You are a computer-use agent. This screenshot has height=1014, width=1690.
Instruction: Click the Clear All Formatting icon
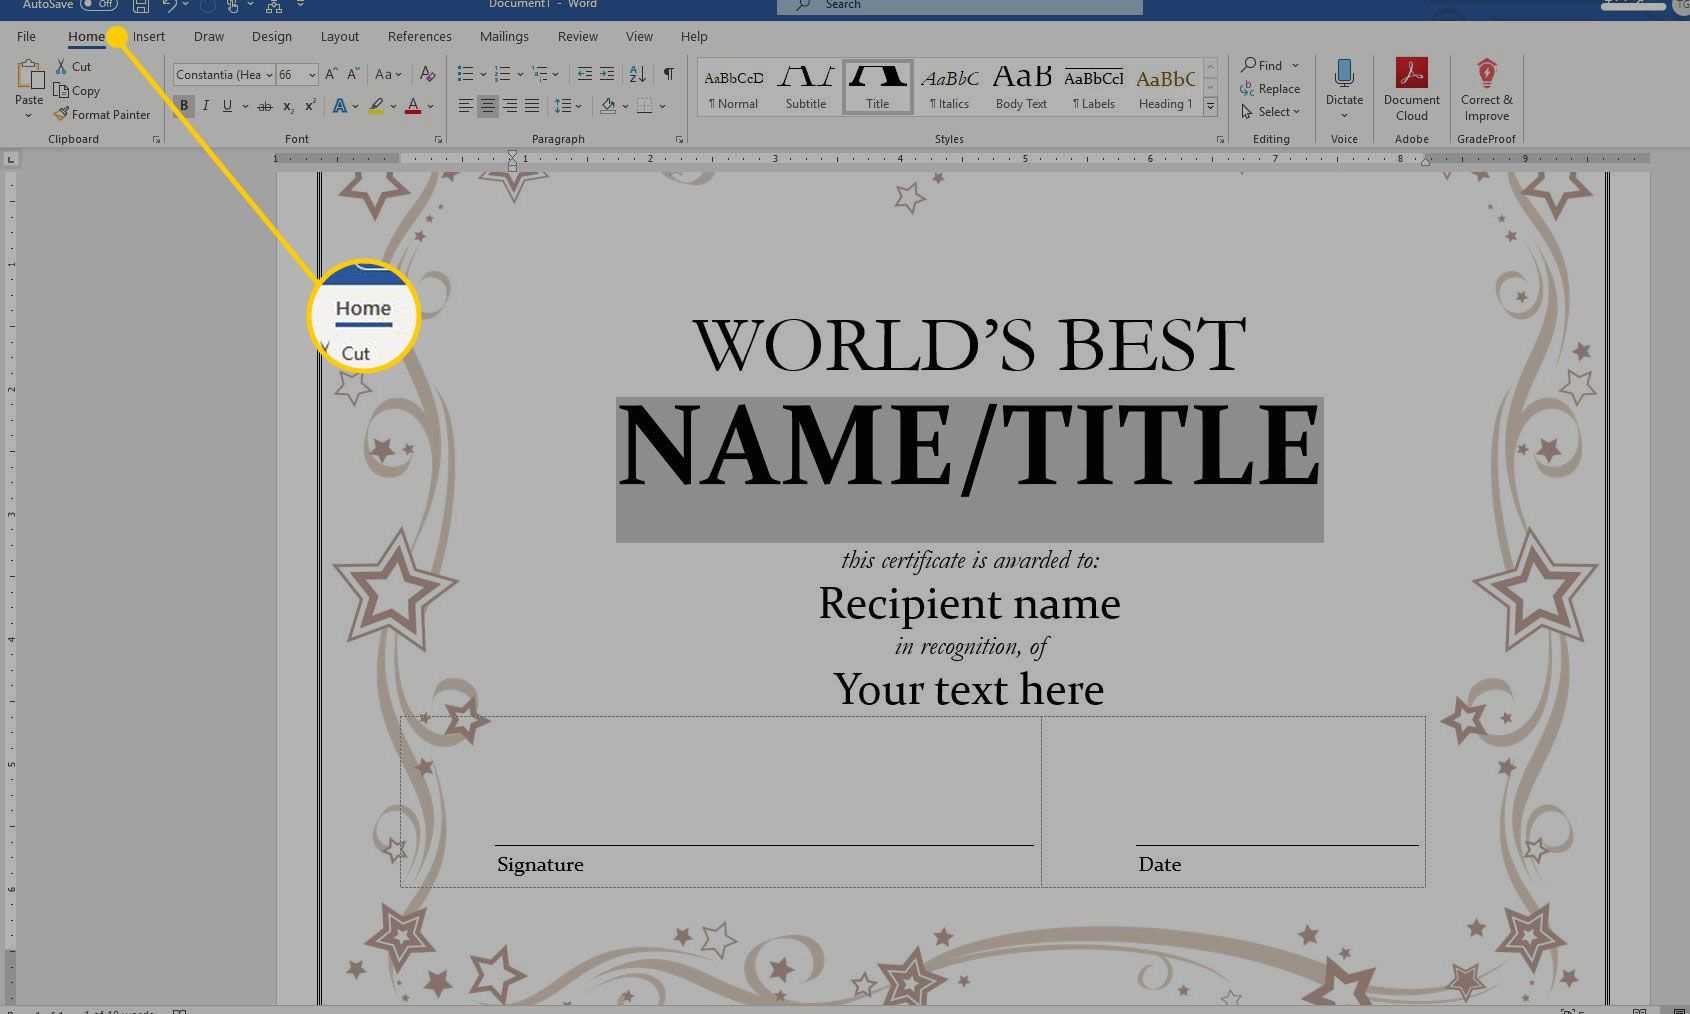coord(427,74)
